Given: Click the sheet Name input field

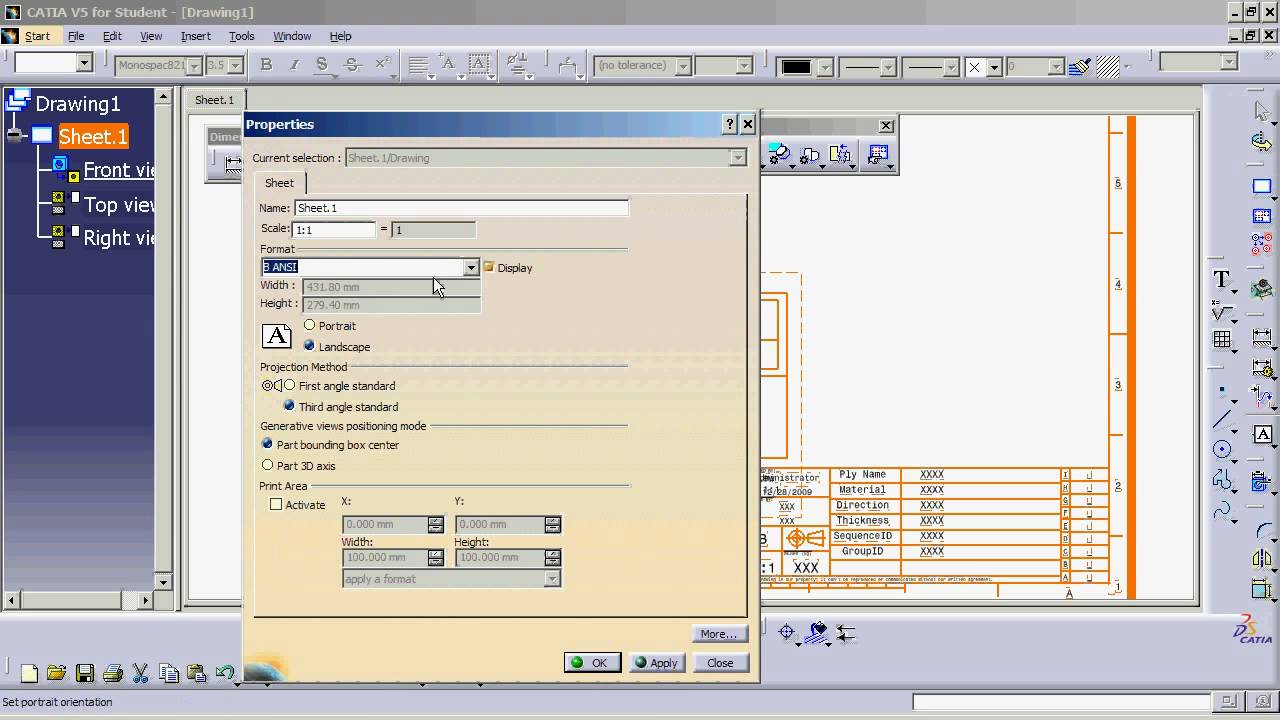Looking at the screenshot, I should [x=461, y=208].
